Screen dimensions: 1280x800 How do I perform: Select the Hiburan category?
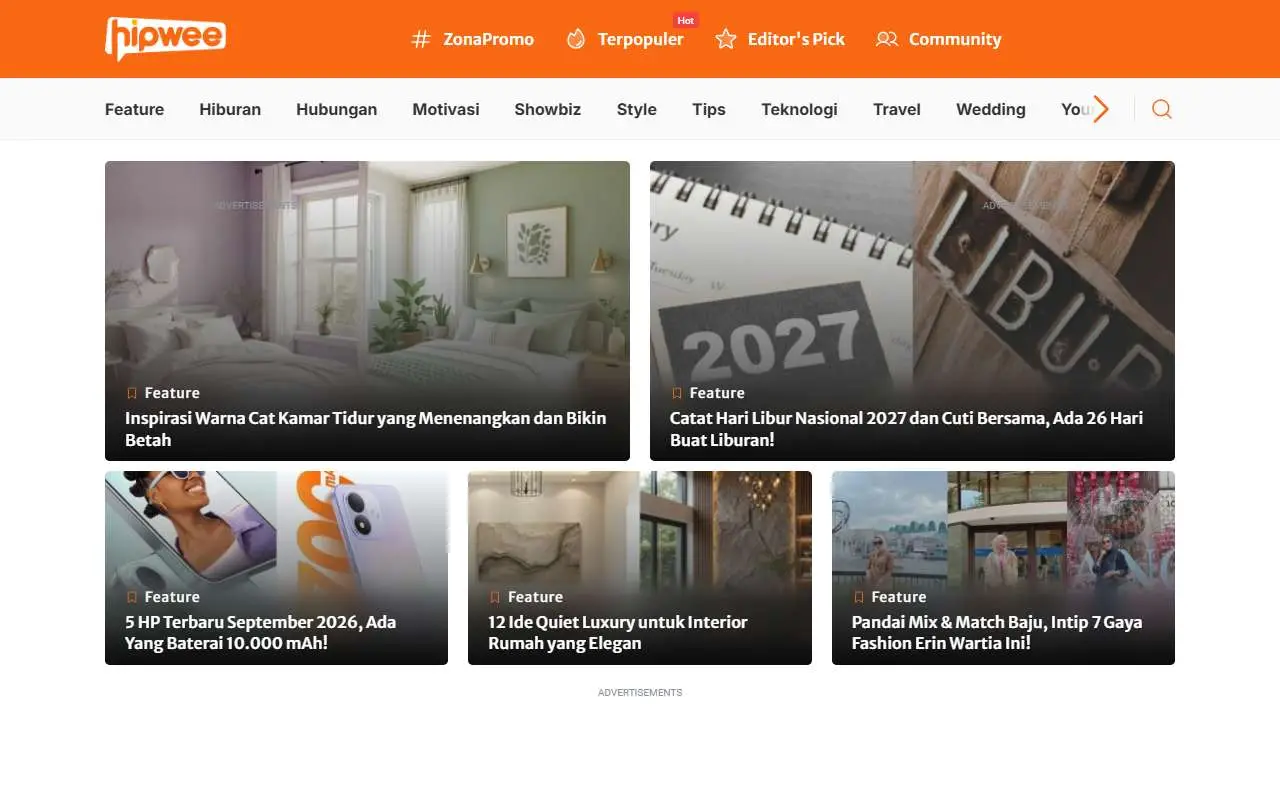[230, 109]
